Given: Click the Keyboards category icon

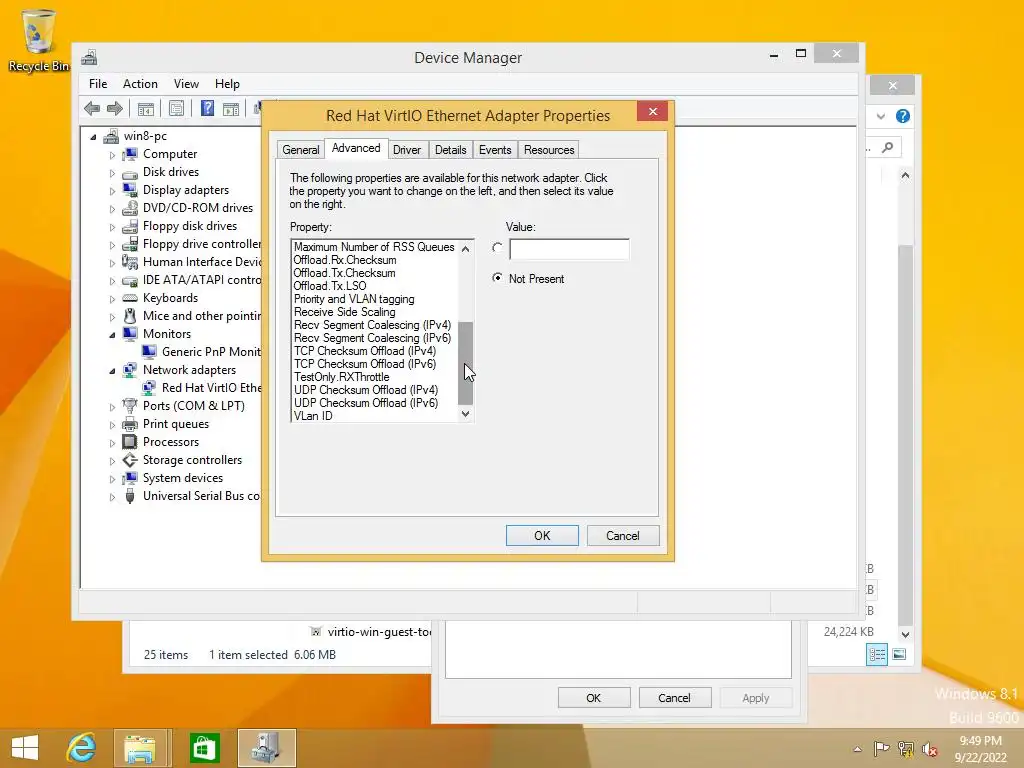Looking at the screenshot, I should click(130, 298).
